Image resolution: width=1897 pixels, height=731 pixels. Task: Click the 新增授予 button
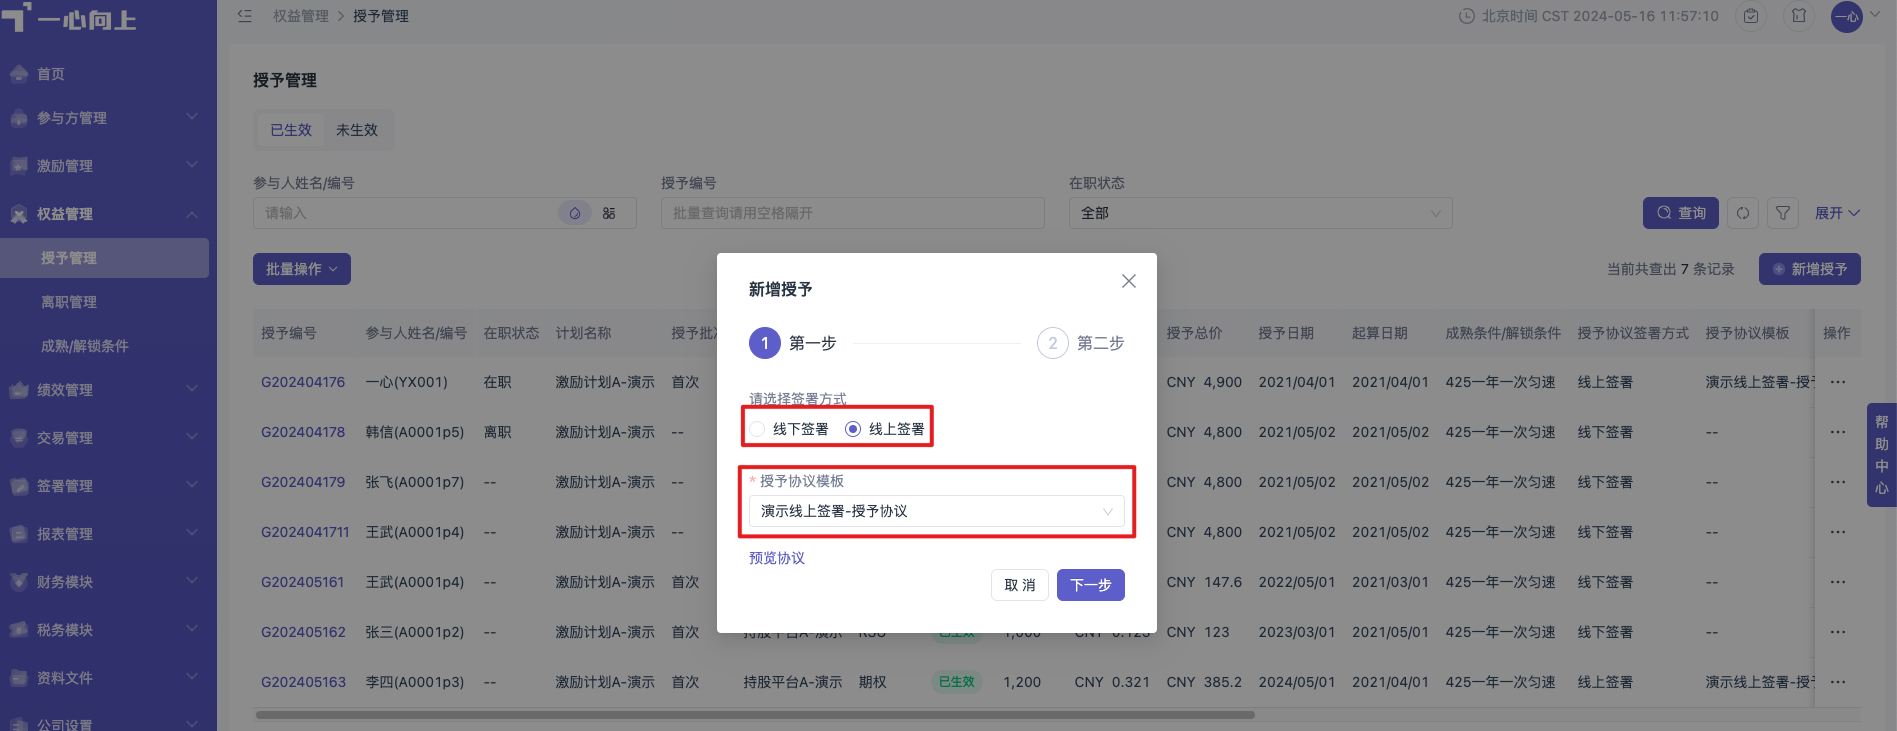1810,269
